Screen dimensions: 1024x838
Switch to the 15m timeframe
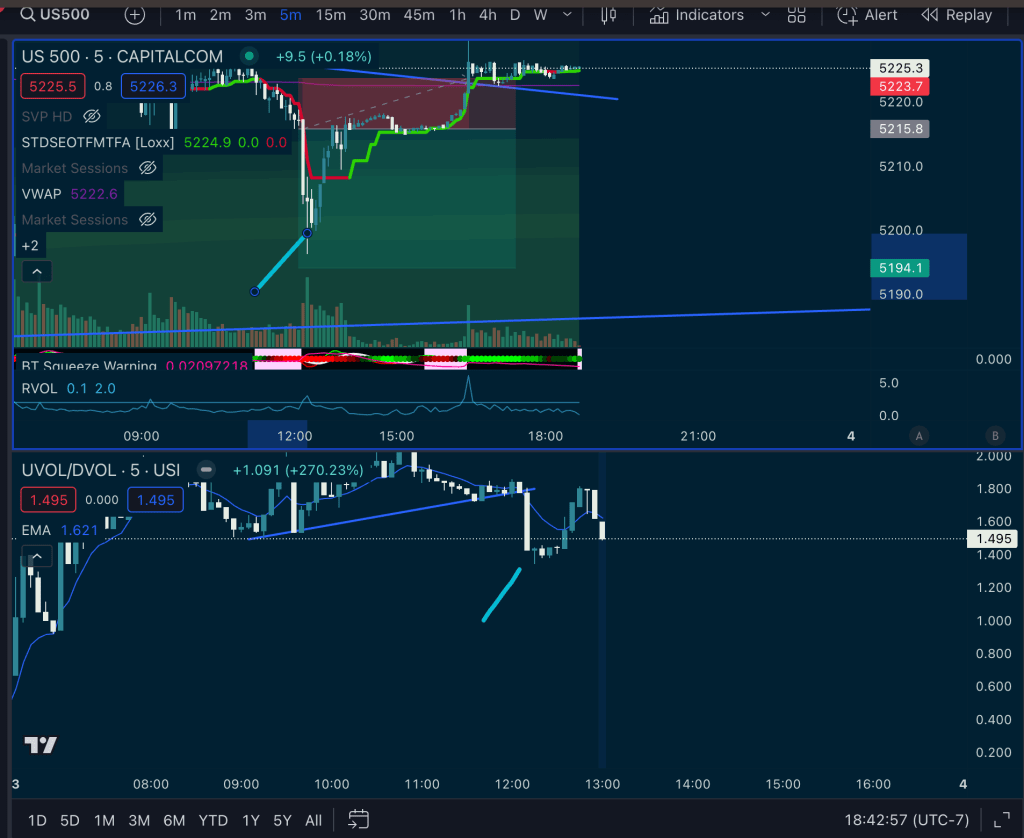[x=330, y=15]
